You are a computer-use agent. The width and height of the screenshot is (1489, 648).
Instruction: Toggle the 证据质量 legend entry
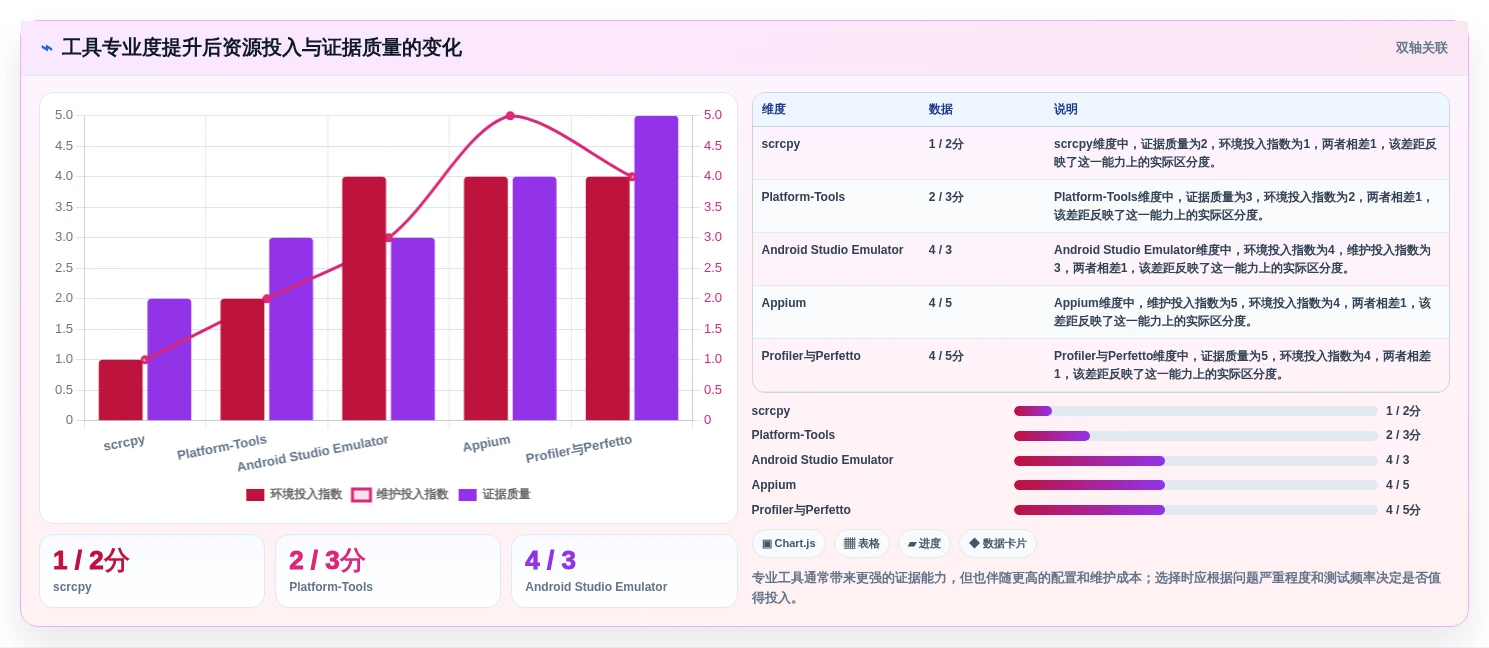[494, 494]
